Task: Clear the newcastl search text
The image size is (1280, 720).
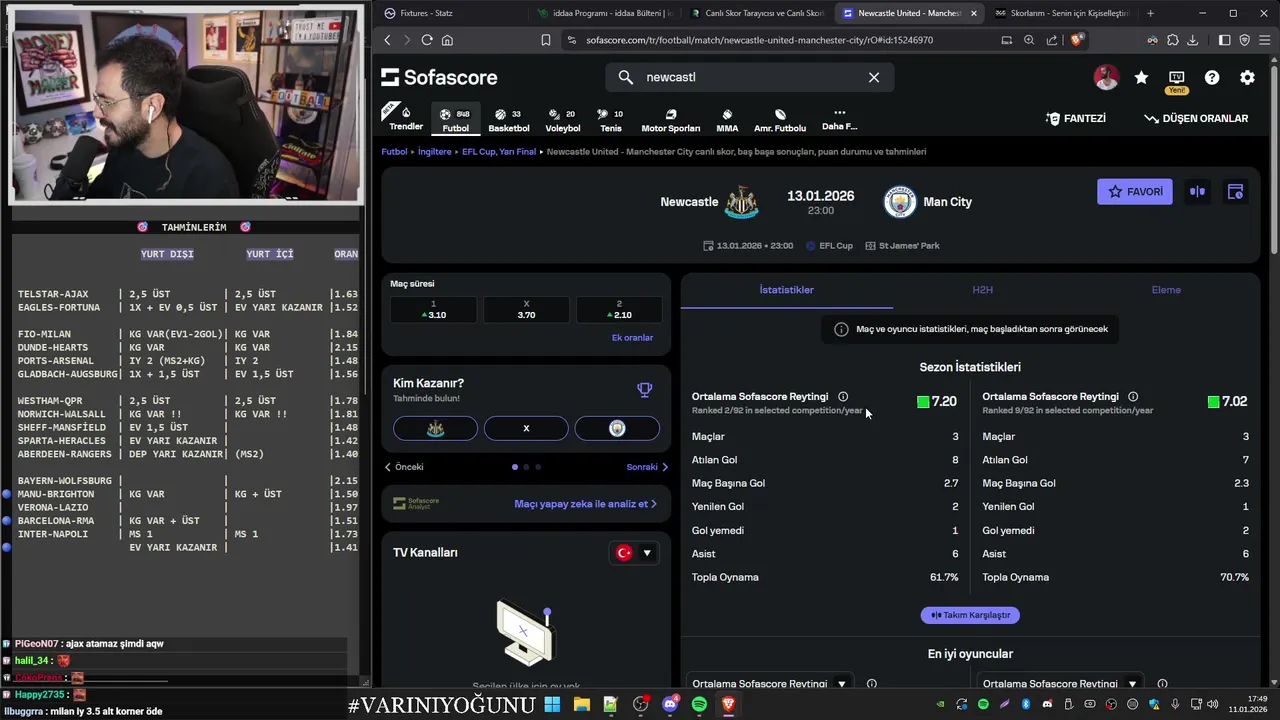Action: coord(874,77)
